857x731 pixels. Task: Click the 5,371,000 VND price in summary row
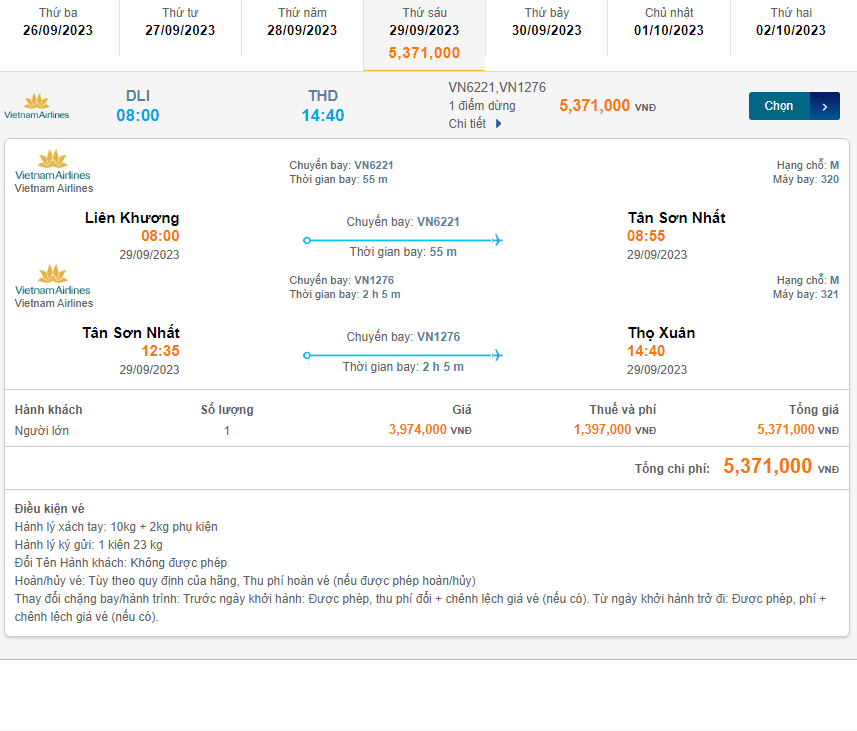pyautogui.click(x=595, y=106)
